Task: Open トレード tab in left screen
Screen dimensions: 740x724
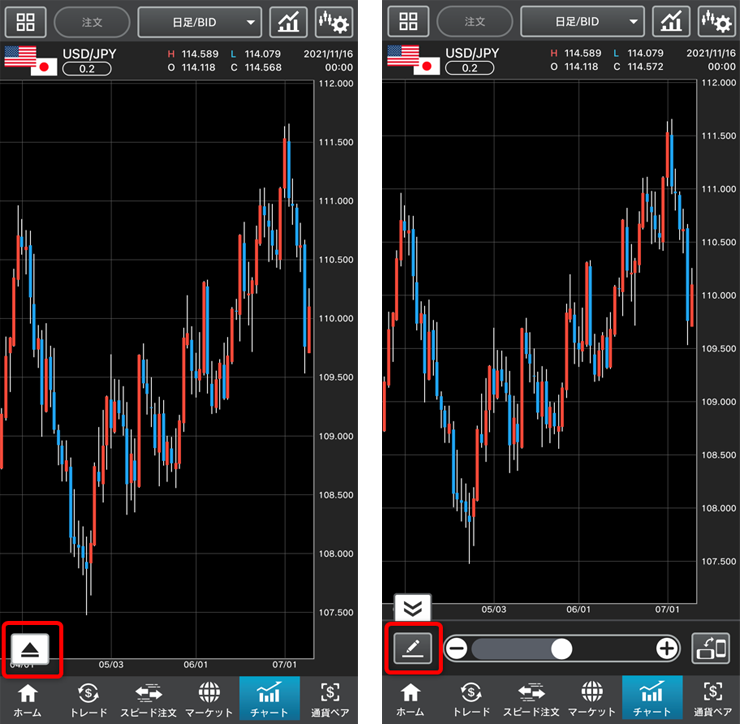Action: (x=88, y=699)
